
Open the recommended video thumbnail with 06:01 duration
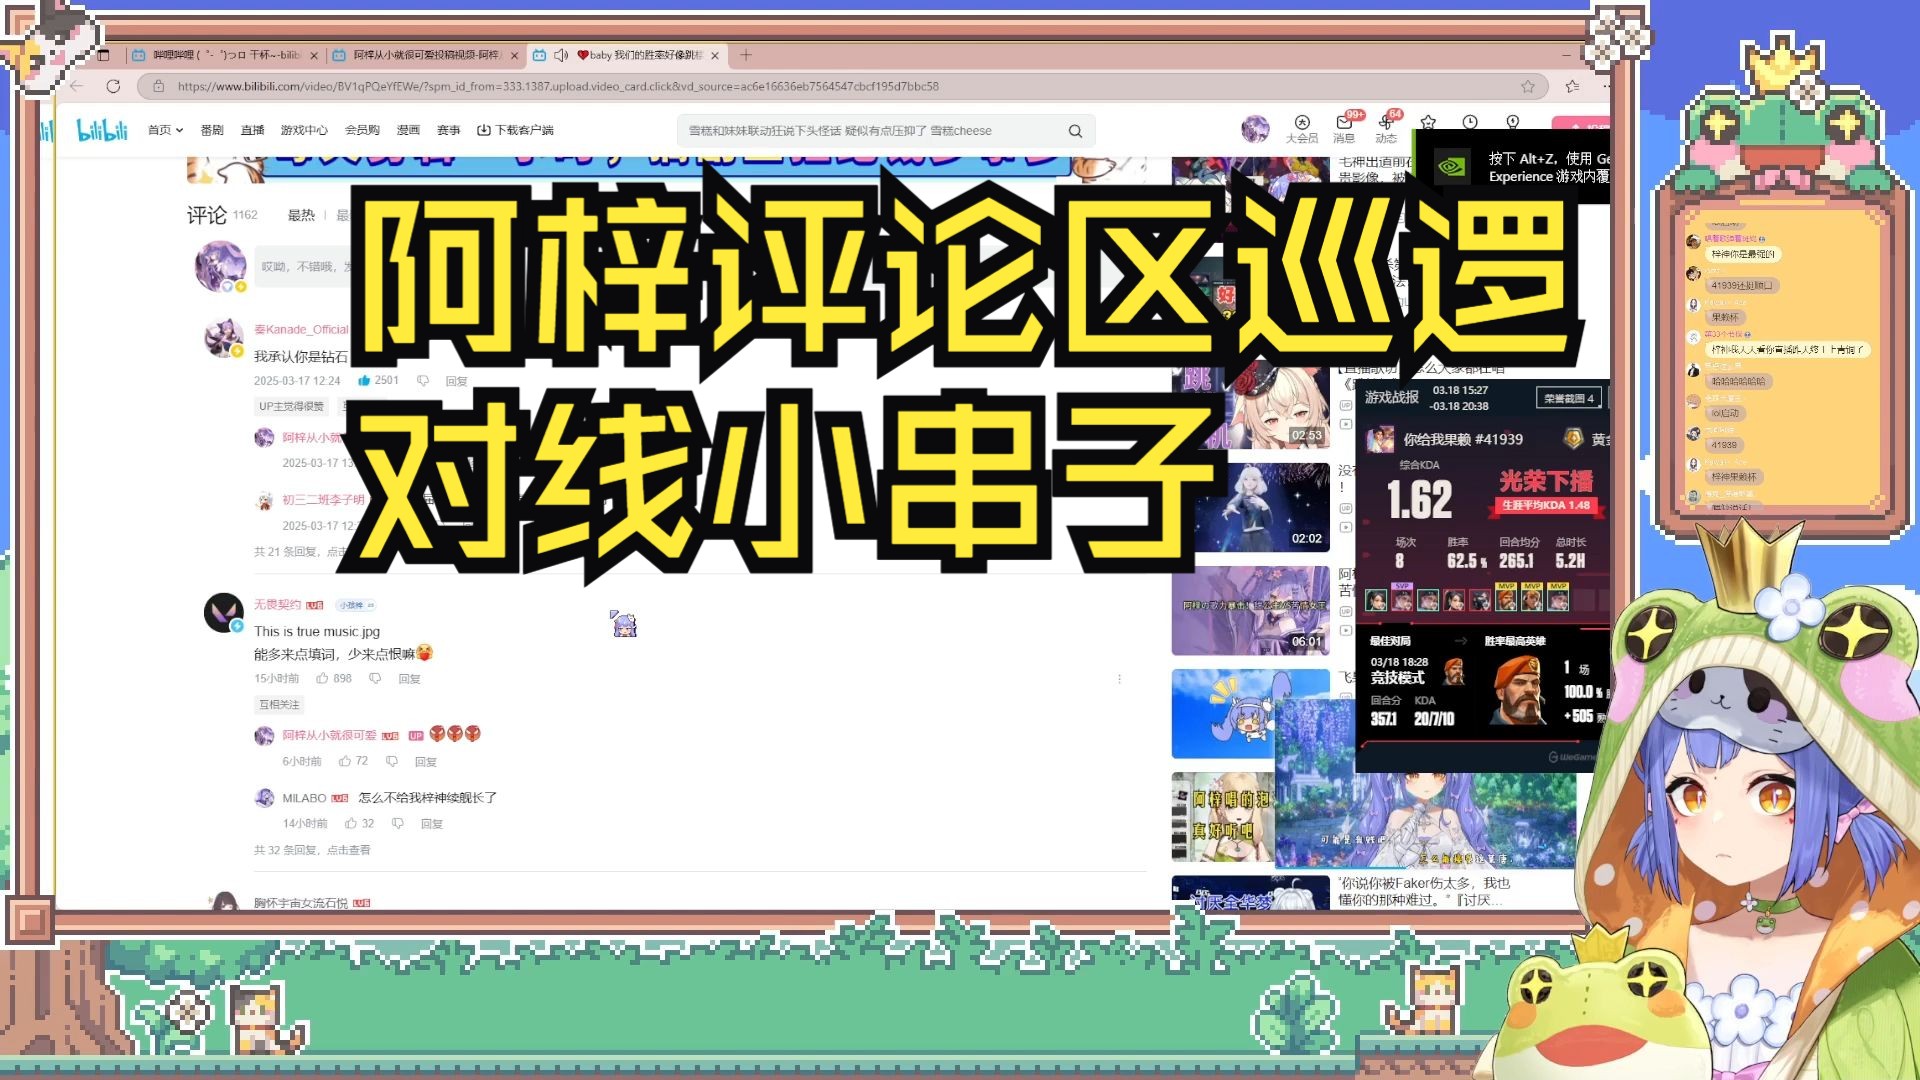1250,611
